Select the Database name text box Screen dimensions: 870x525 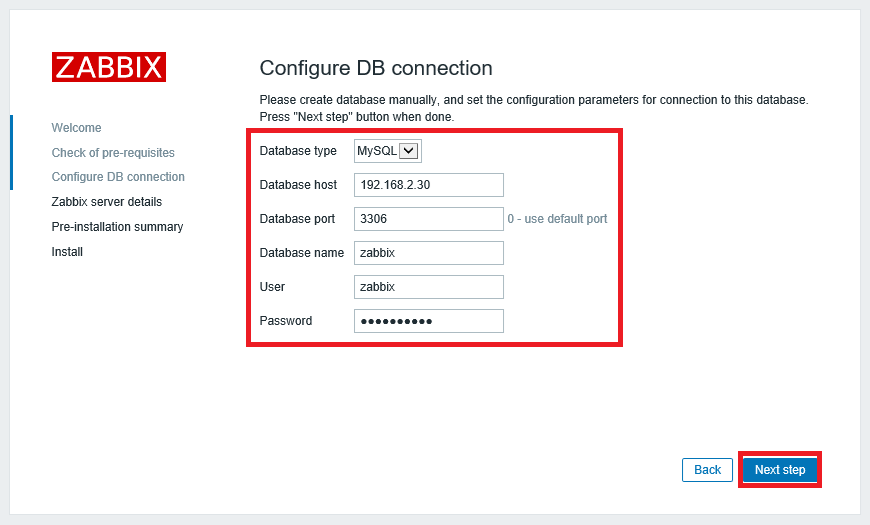pyautogui.click(x=428, y=253)
